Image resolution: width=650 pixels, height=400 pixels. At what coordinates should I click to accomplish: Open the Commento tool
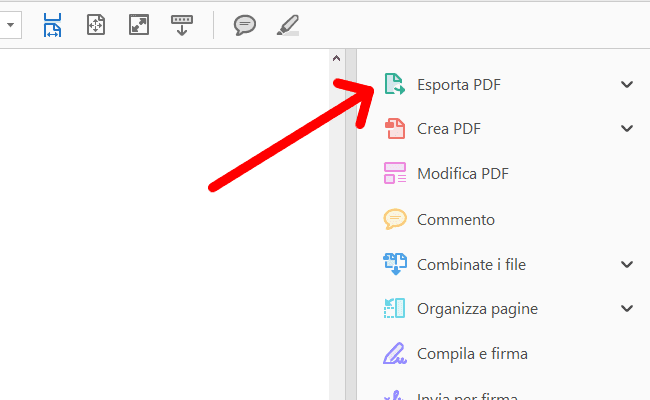coord(455,219)
